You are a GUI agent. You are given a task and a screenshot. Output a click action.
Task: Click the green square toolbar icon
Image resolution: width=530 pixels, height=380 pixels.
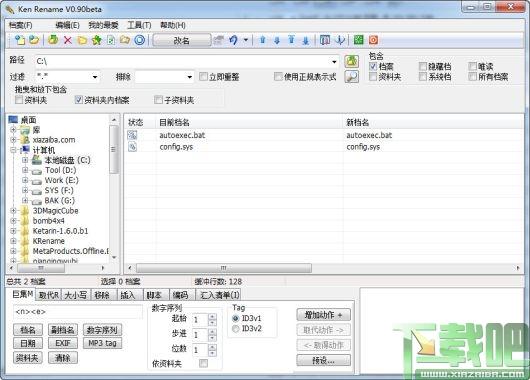(x=358, y=40)
